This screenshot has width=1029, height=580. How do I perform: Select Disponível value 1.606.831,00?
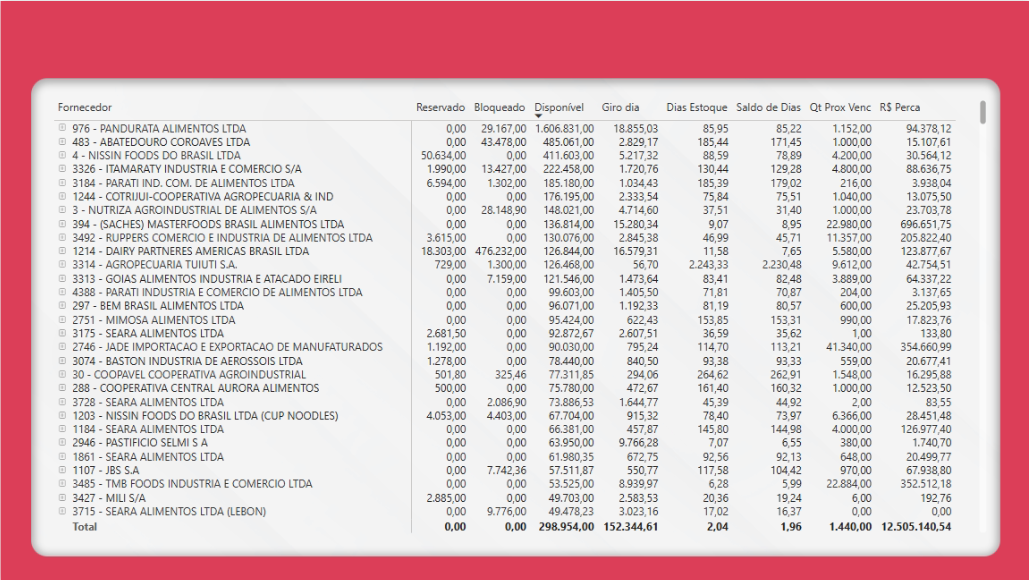coord(564,129)
